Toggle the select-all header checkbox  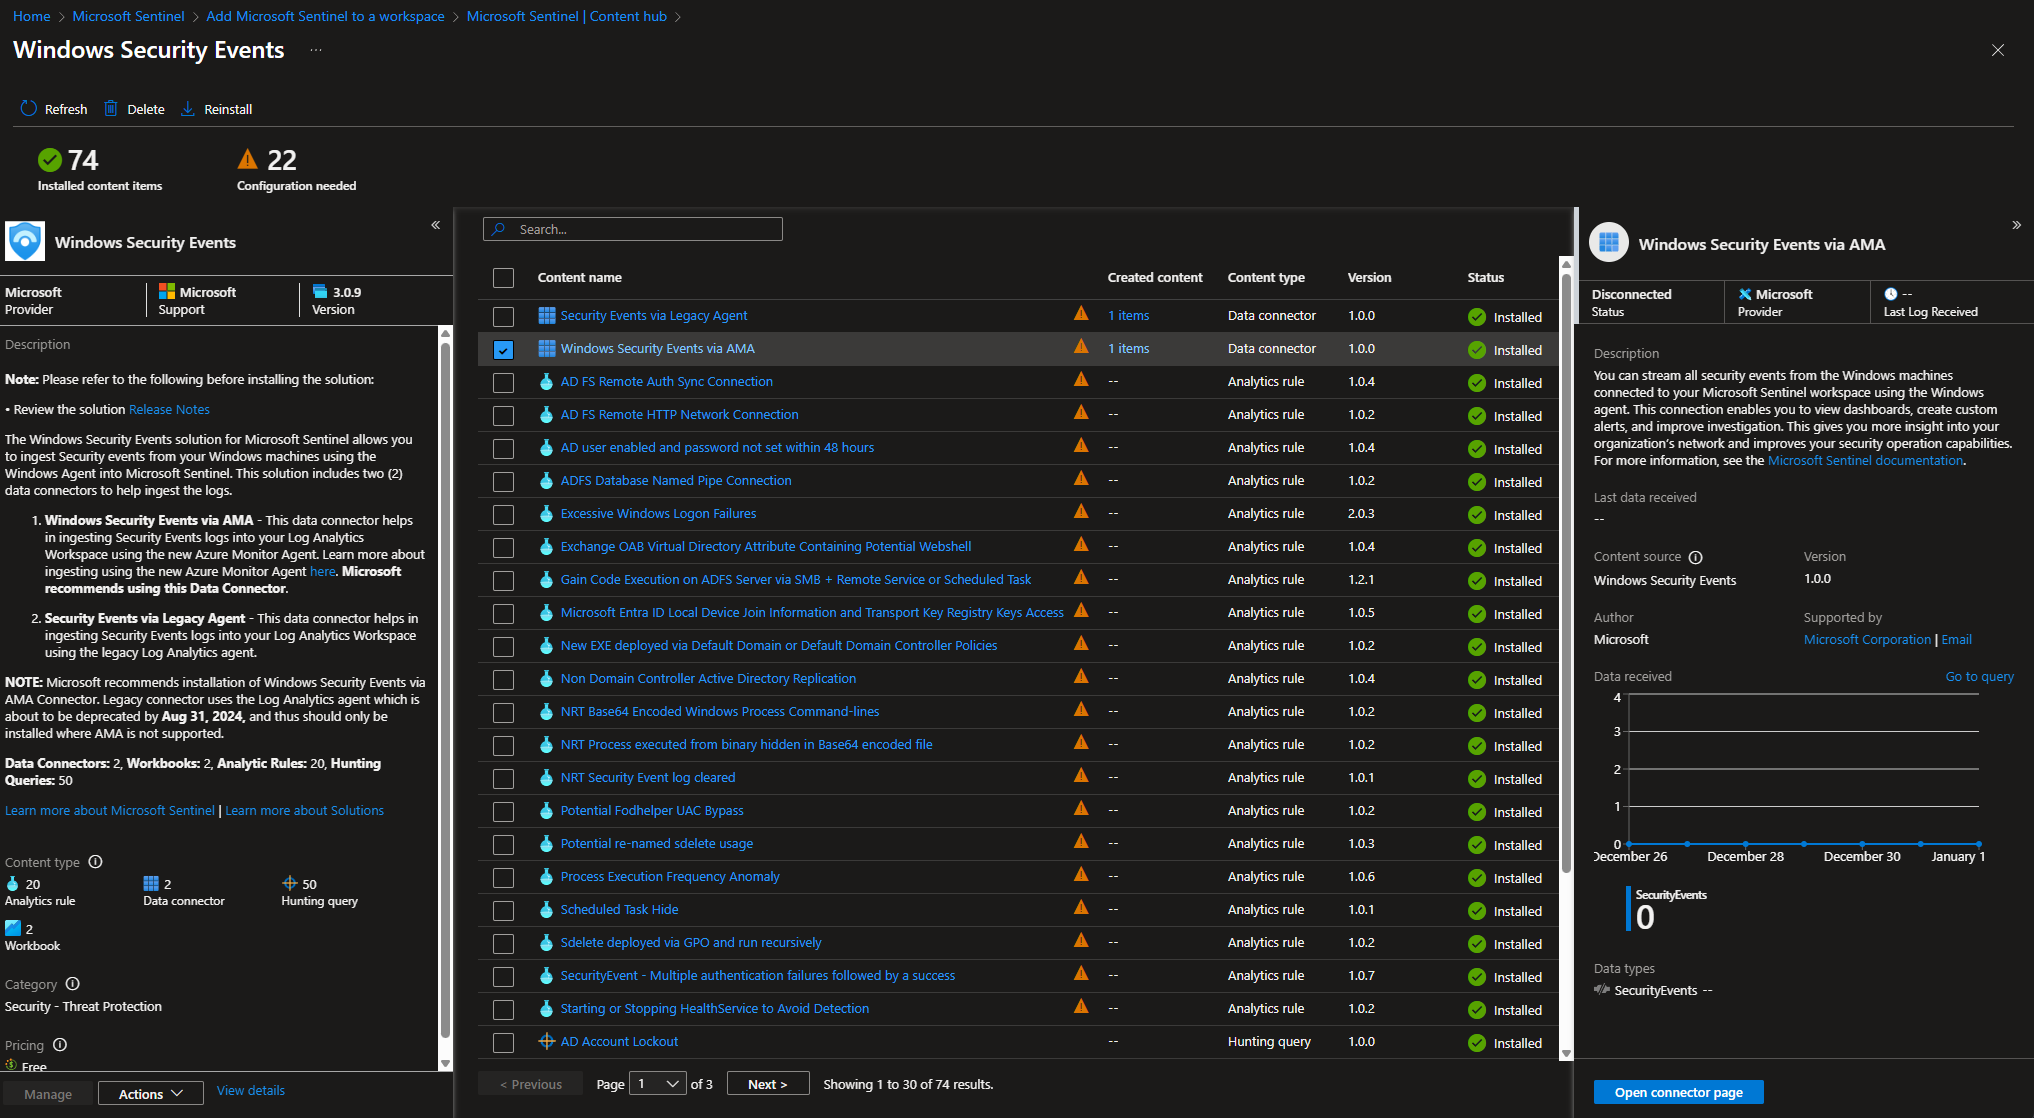coord(503,278)
